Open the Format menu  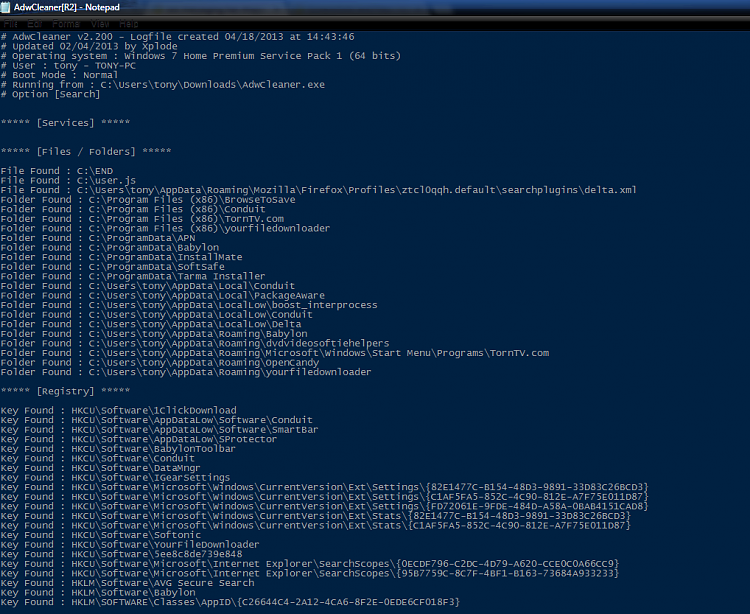(x=66, y=23)
